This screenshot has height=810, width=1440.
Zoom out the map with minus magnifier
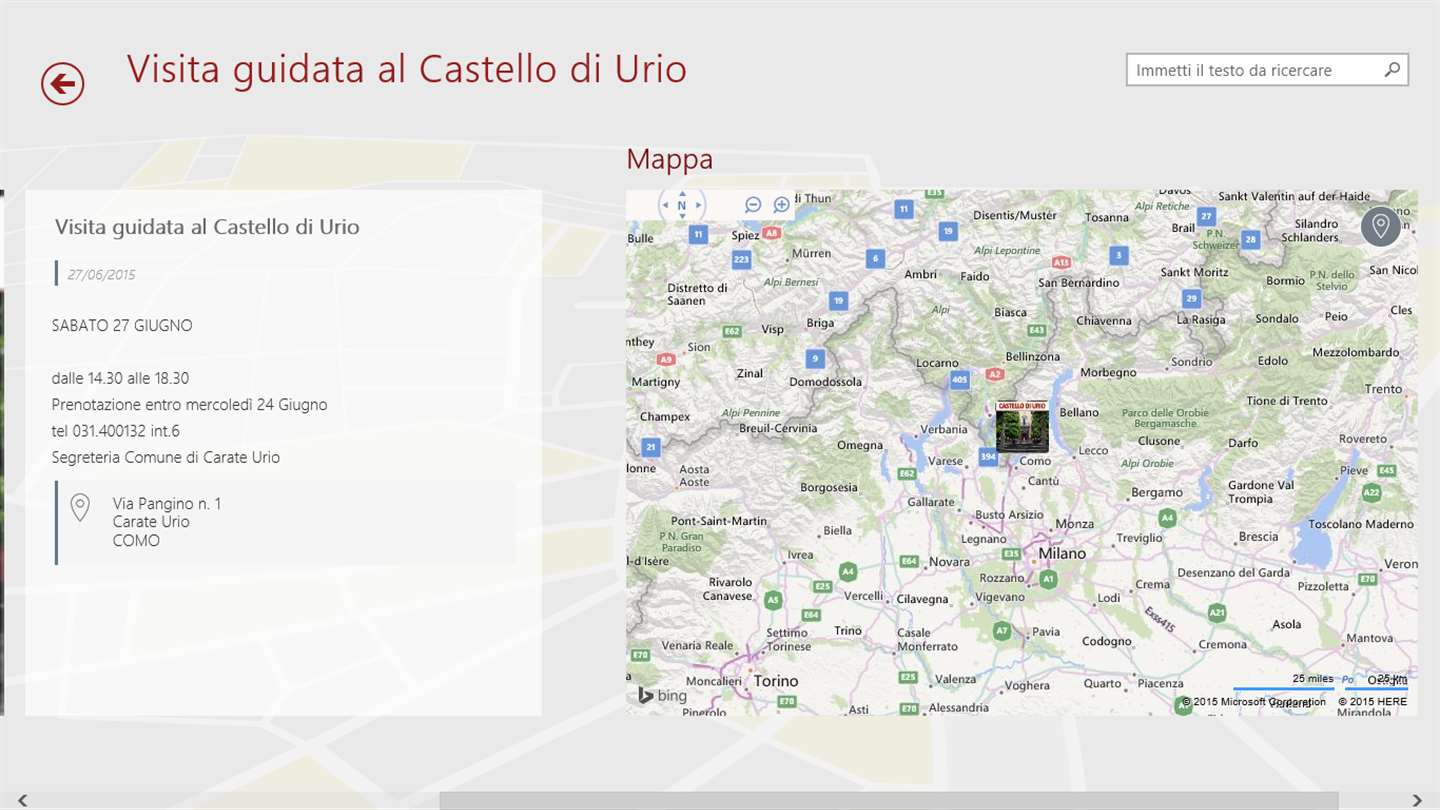(x=753, y=205)
